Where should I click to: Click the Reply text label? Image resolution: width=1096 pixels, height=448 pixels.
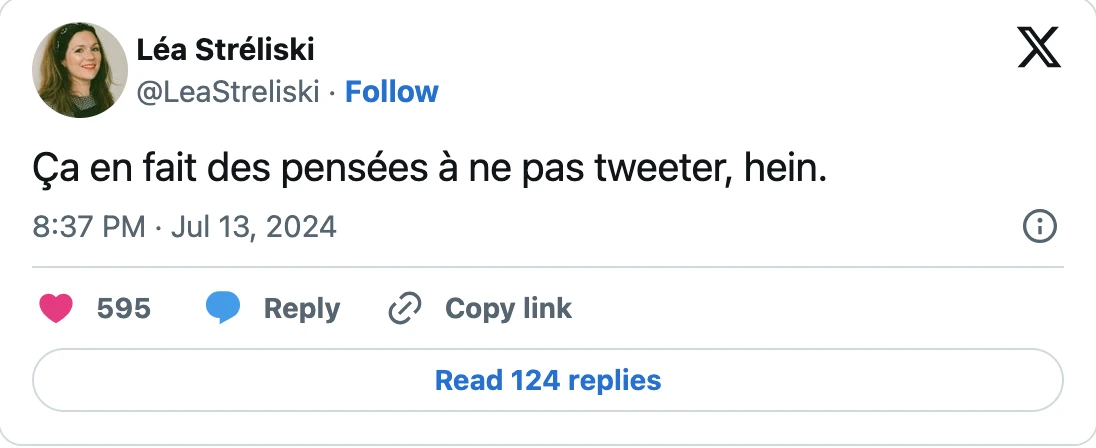click(x=301, y=309)
